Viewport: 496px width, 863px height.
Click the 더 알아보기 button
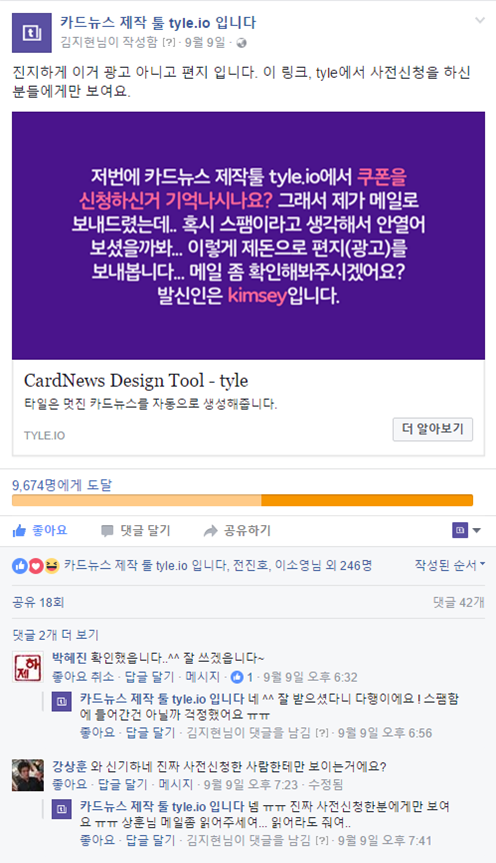pyautogui.click(x=433, y=429)
